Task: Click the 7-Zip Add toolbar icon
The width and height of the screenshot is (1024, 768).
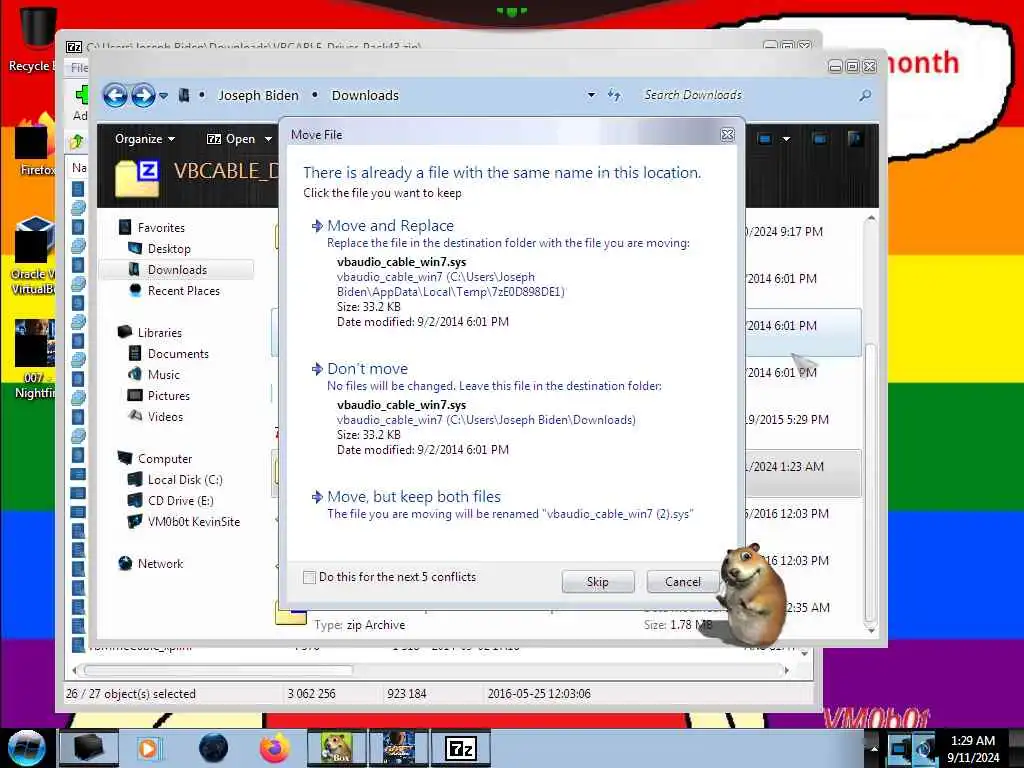Action: (x=81, y=95)
